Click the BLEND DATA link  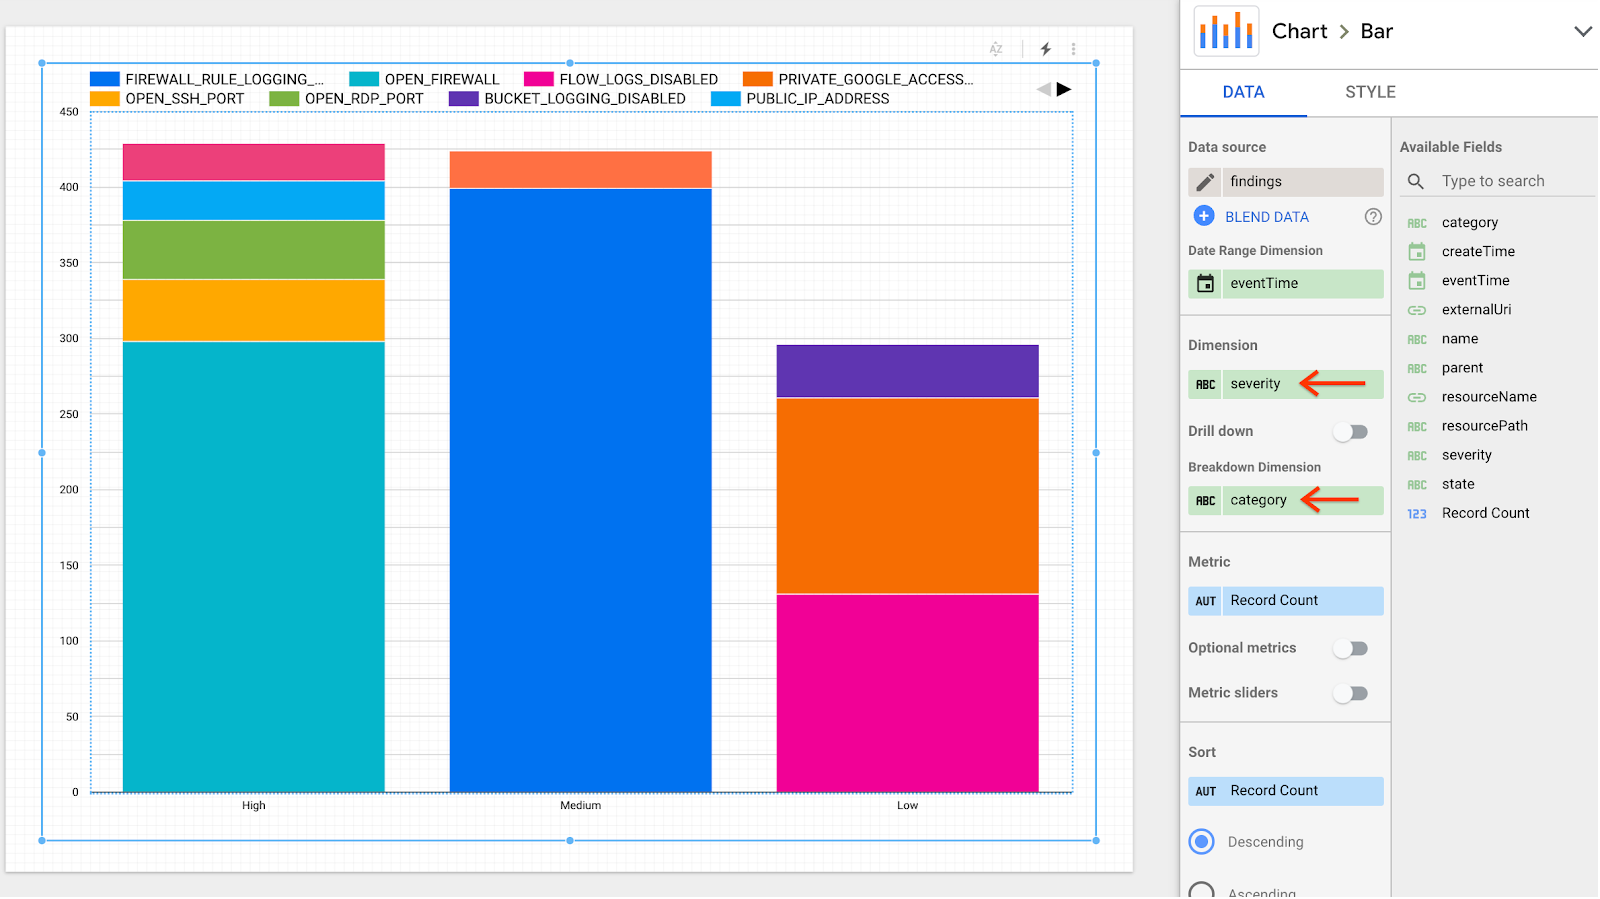(x=1266, y=217)
